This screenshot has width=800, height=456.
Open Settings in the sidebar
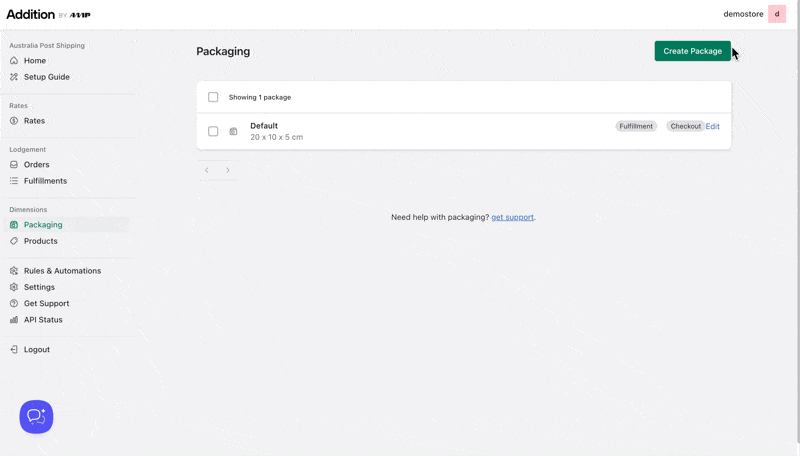click(x=39, y=287)
